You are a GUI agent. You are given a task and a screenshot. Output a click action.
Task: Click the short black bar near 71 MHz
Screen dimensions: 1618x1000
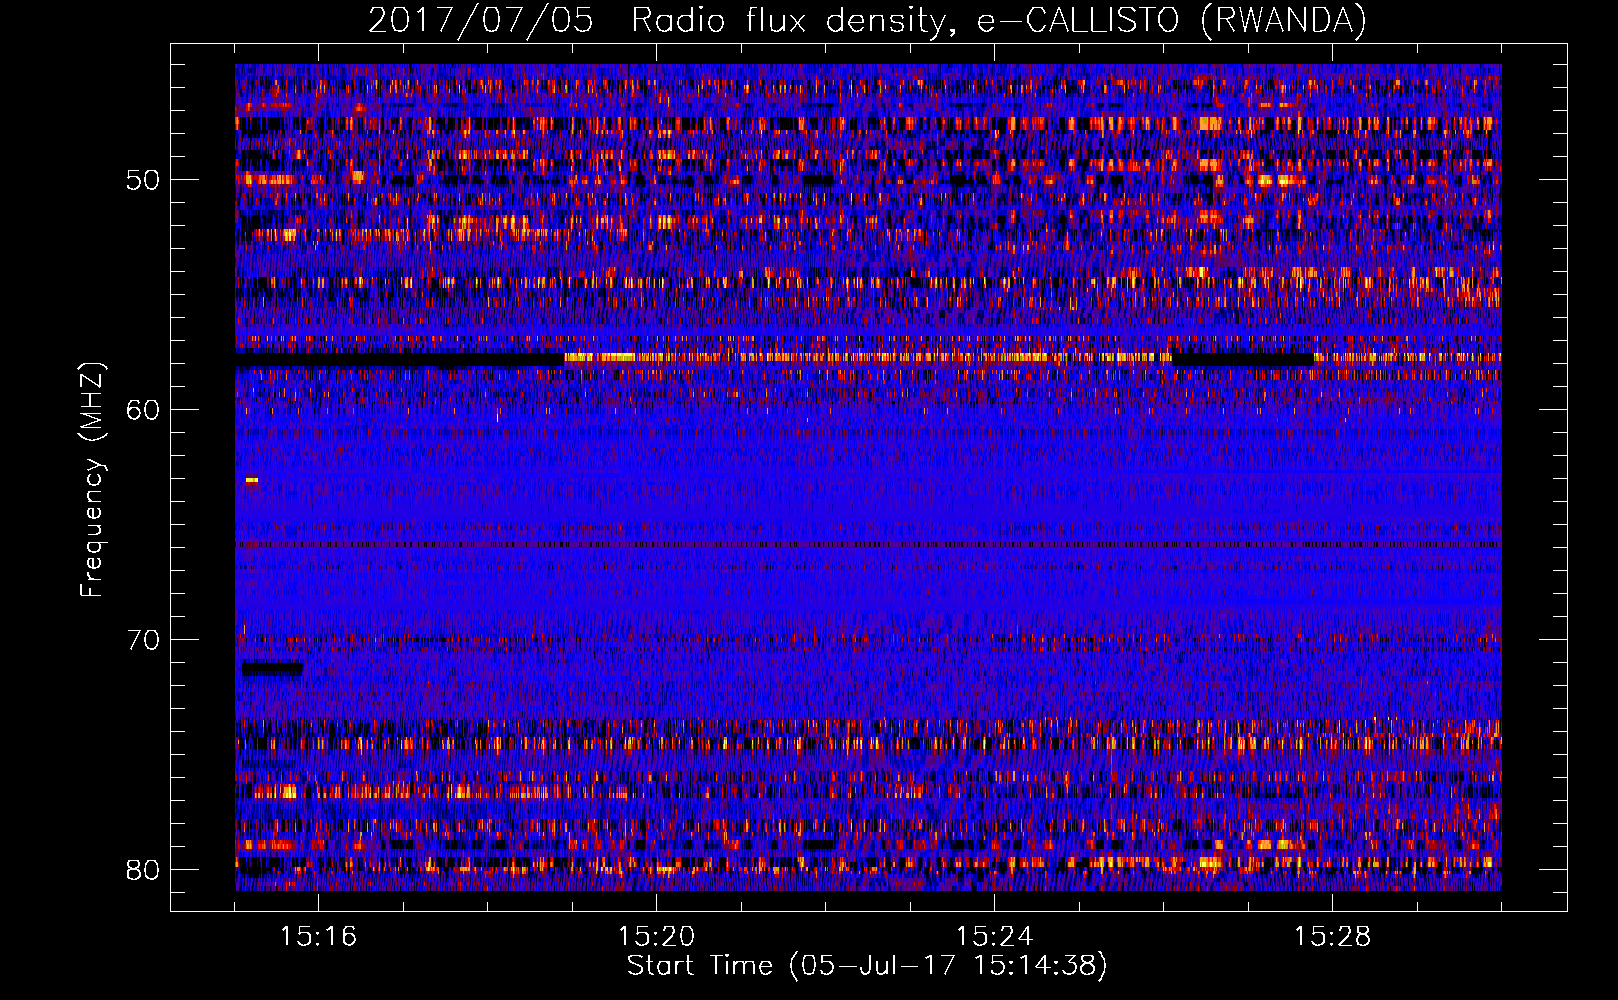pos(272,668)
